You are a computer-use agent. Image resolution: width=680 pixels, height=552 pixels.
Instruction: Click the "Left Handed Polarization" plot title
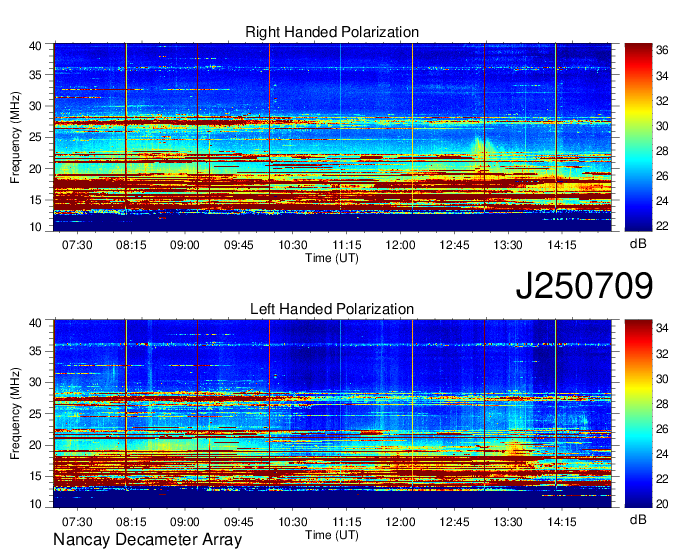[x=332, y=309]
